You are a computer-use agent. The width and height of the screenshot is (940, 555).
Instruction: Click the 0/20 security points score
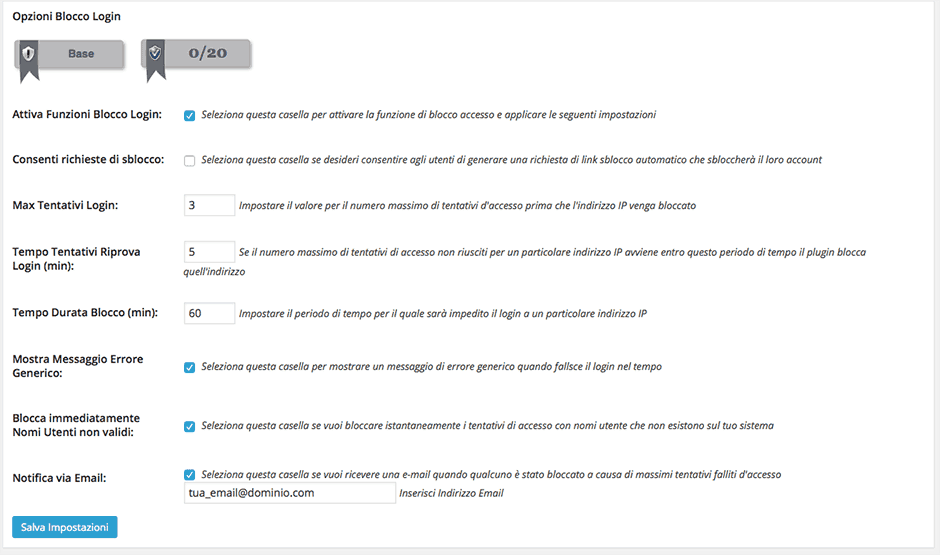[208, 54]
